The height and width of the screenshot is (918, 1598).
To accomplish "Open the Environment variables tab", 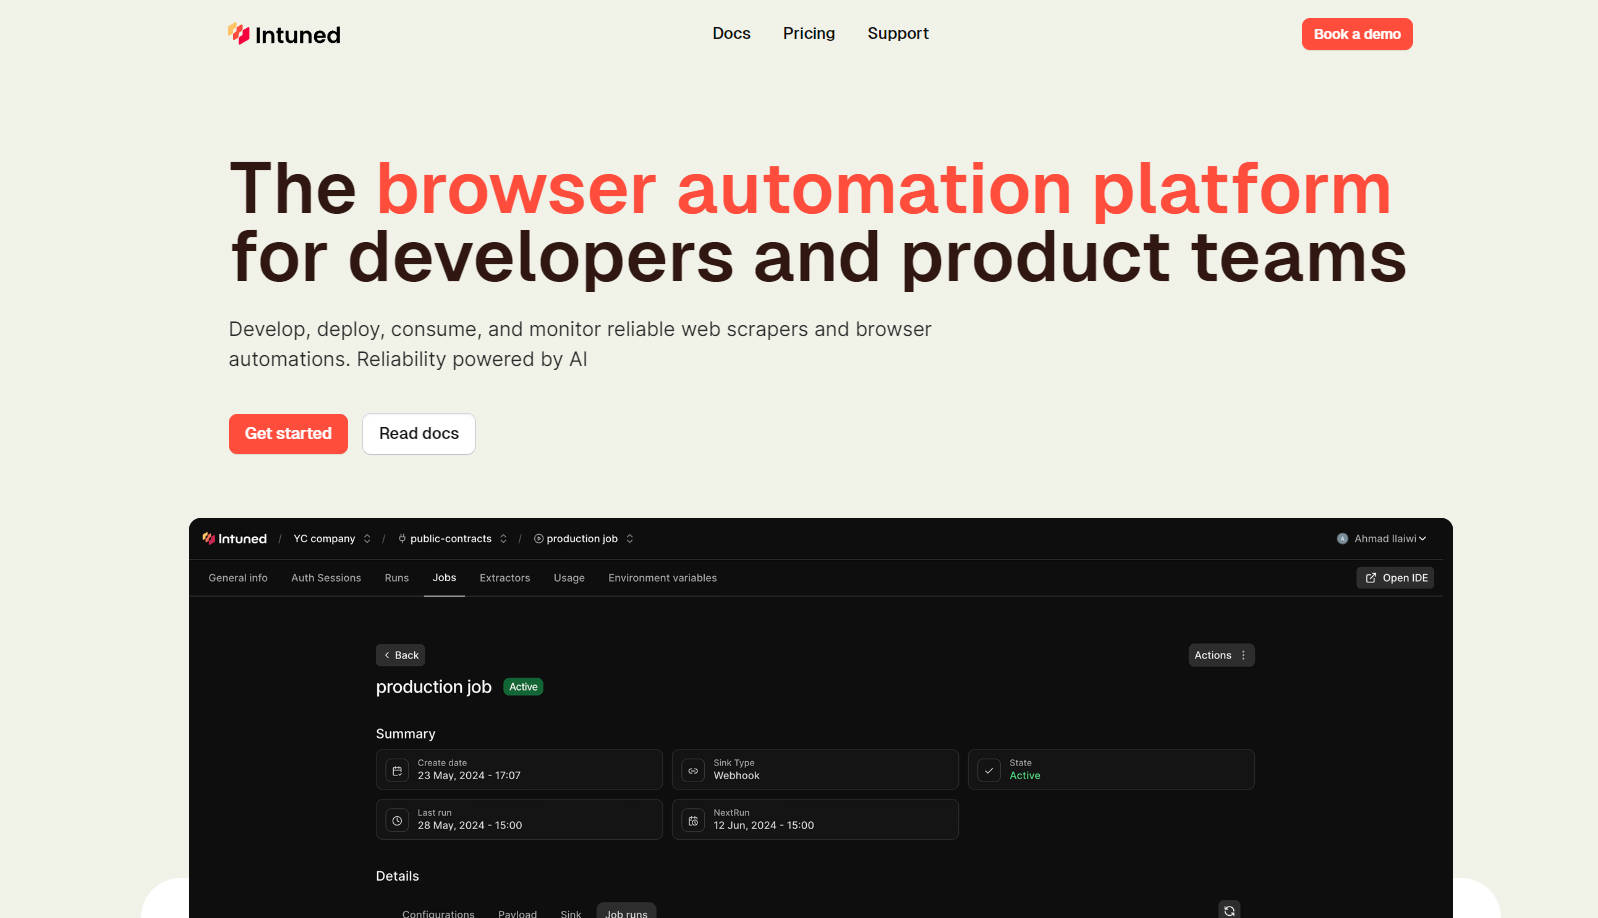I will click(x=662, y=578).
